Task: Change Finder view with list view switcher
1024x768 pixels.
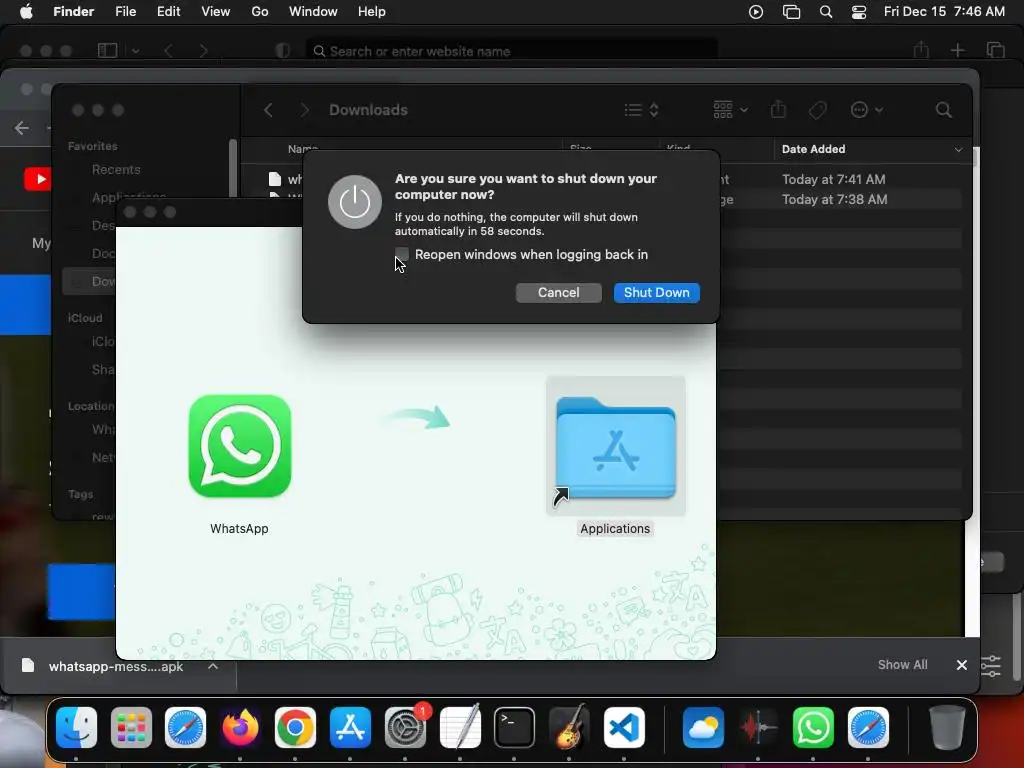Action: (x=641, y=110)
